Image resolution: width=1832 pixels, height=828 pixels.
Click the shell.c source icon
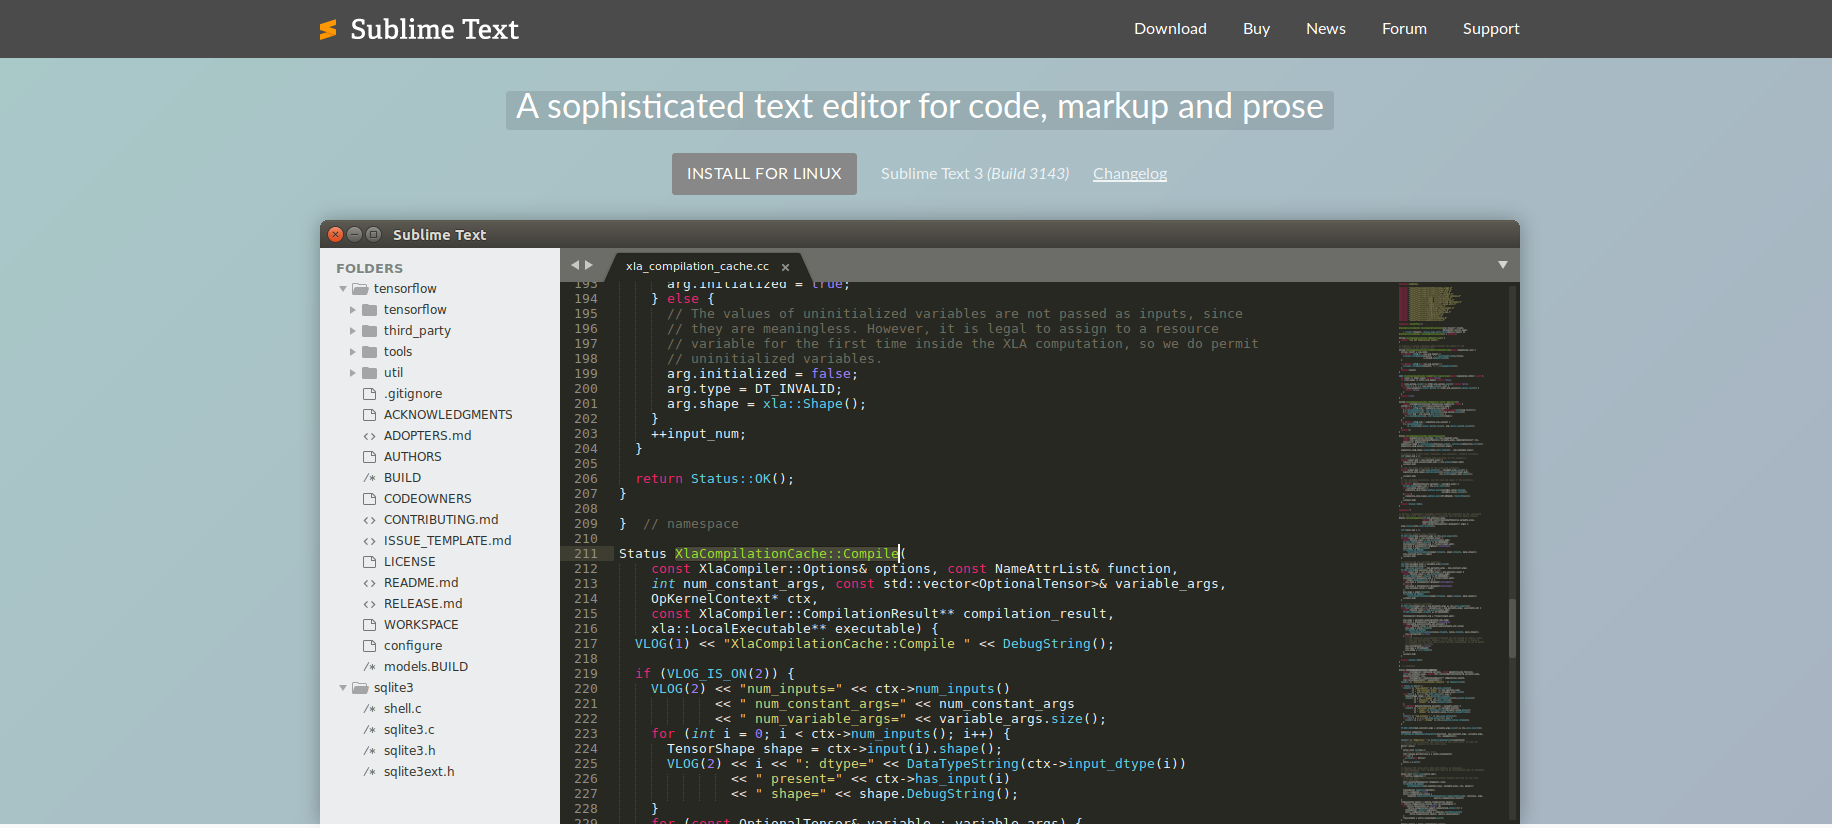tap(369, 709)
